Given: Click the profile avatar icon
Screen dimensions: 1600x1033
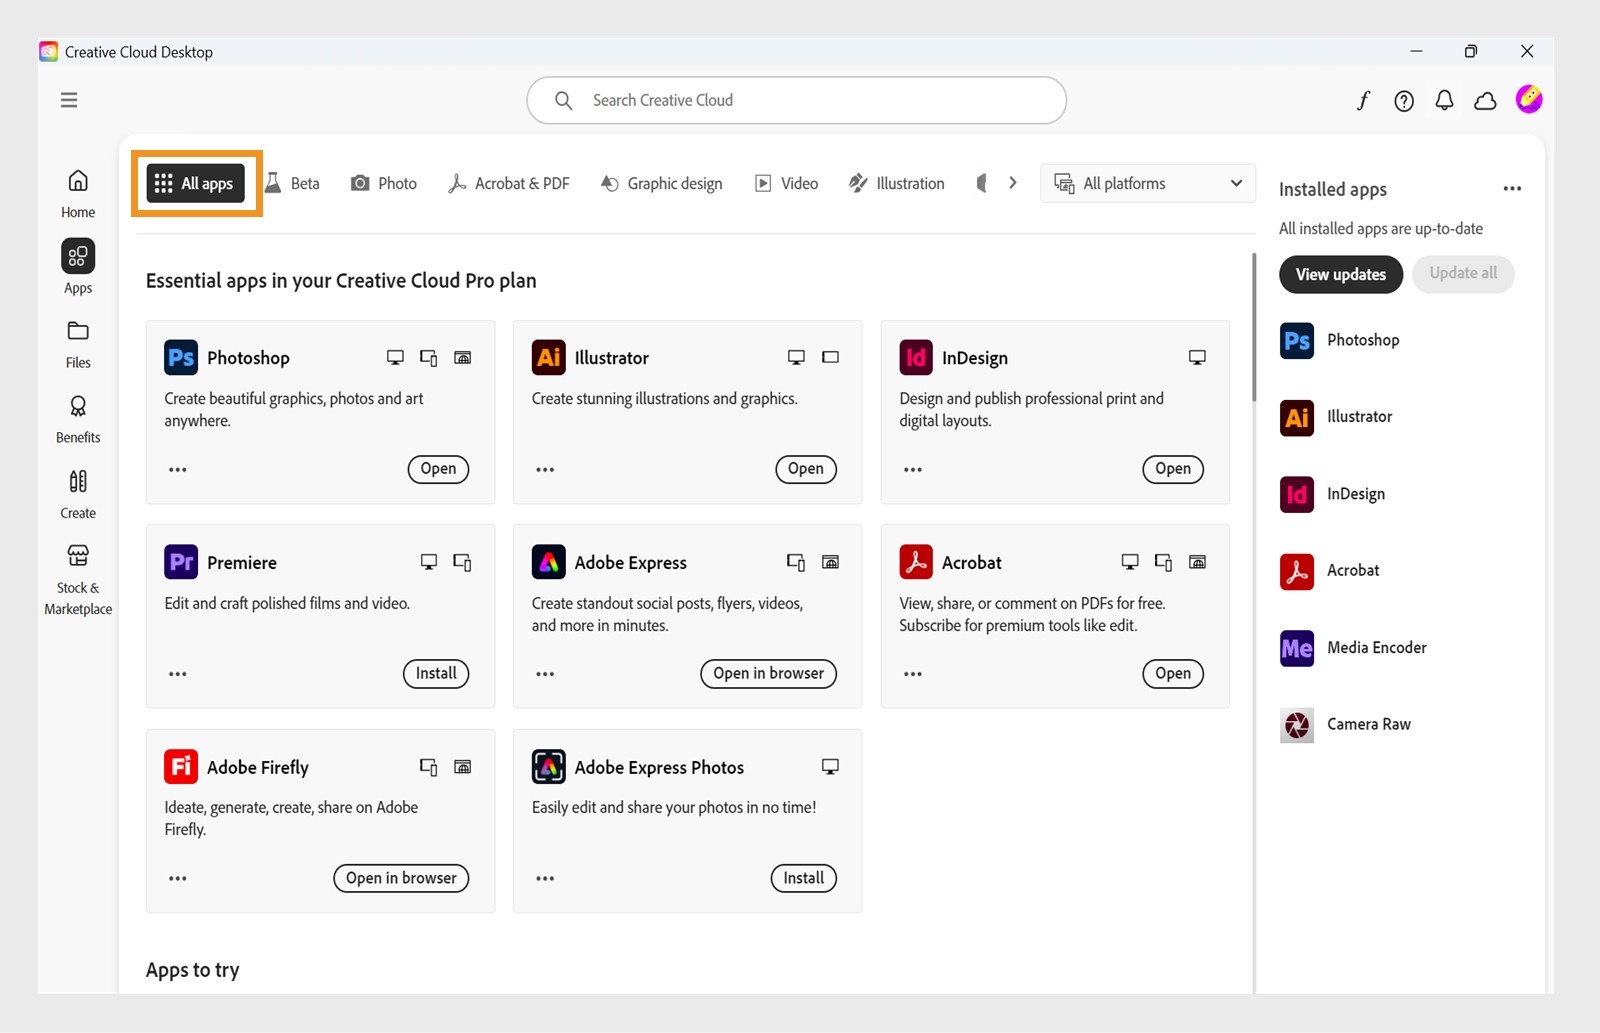Looking at the screenshot, I should coord(1529,100).
